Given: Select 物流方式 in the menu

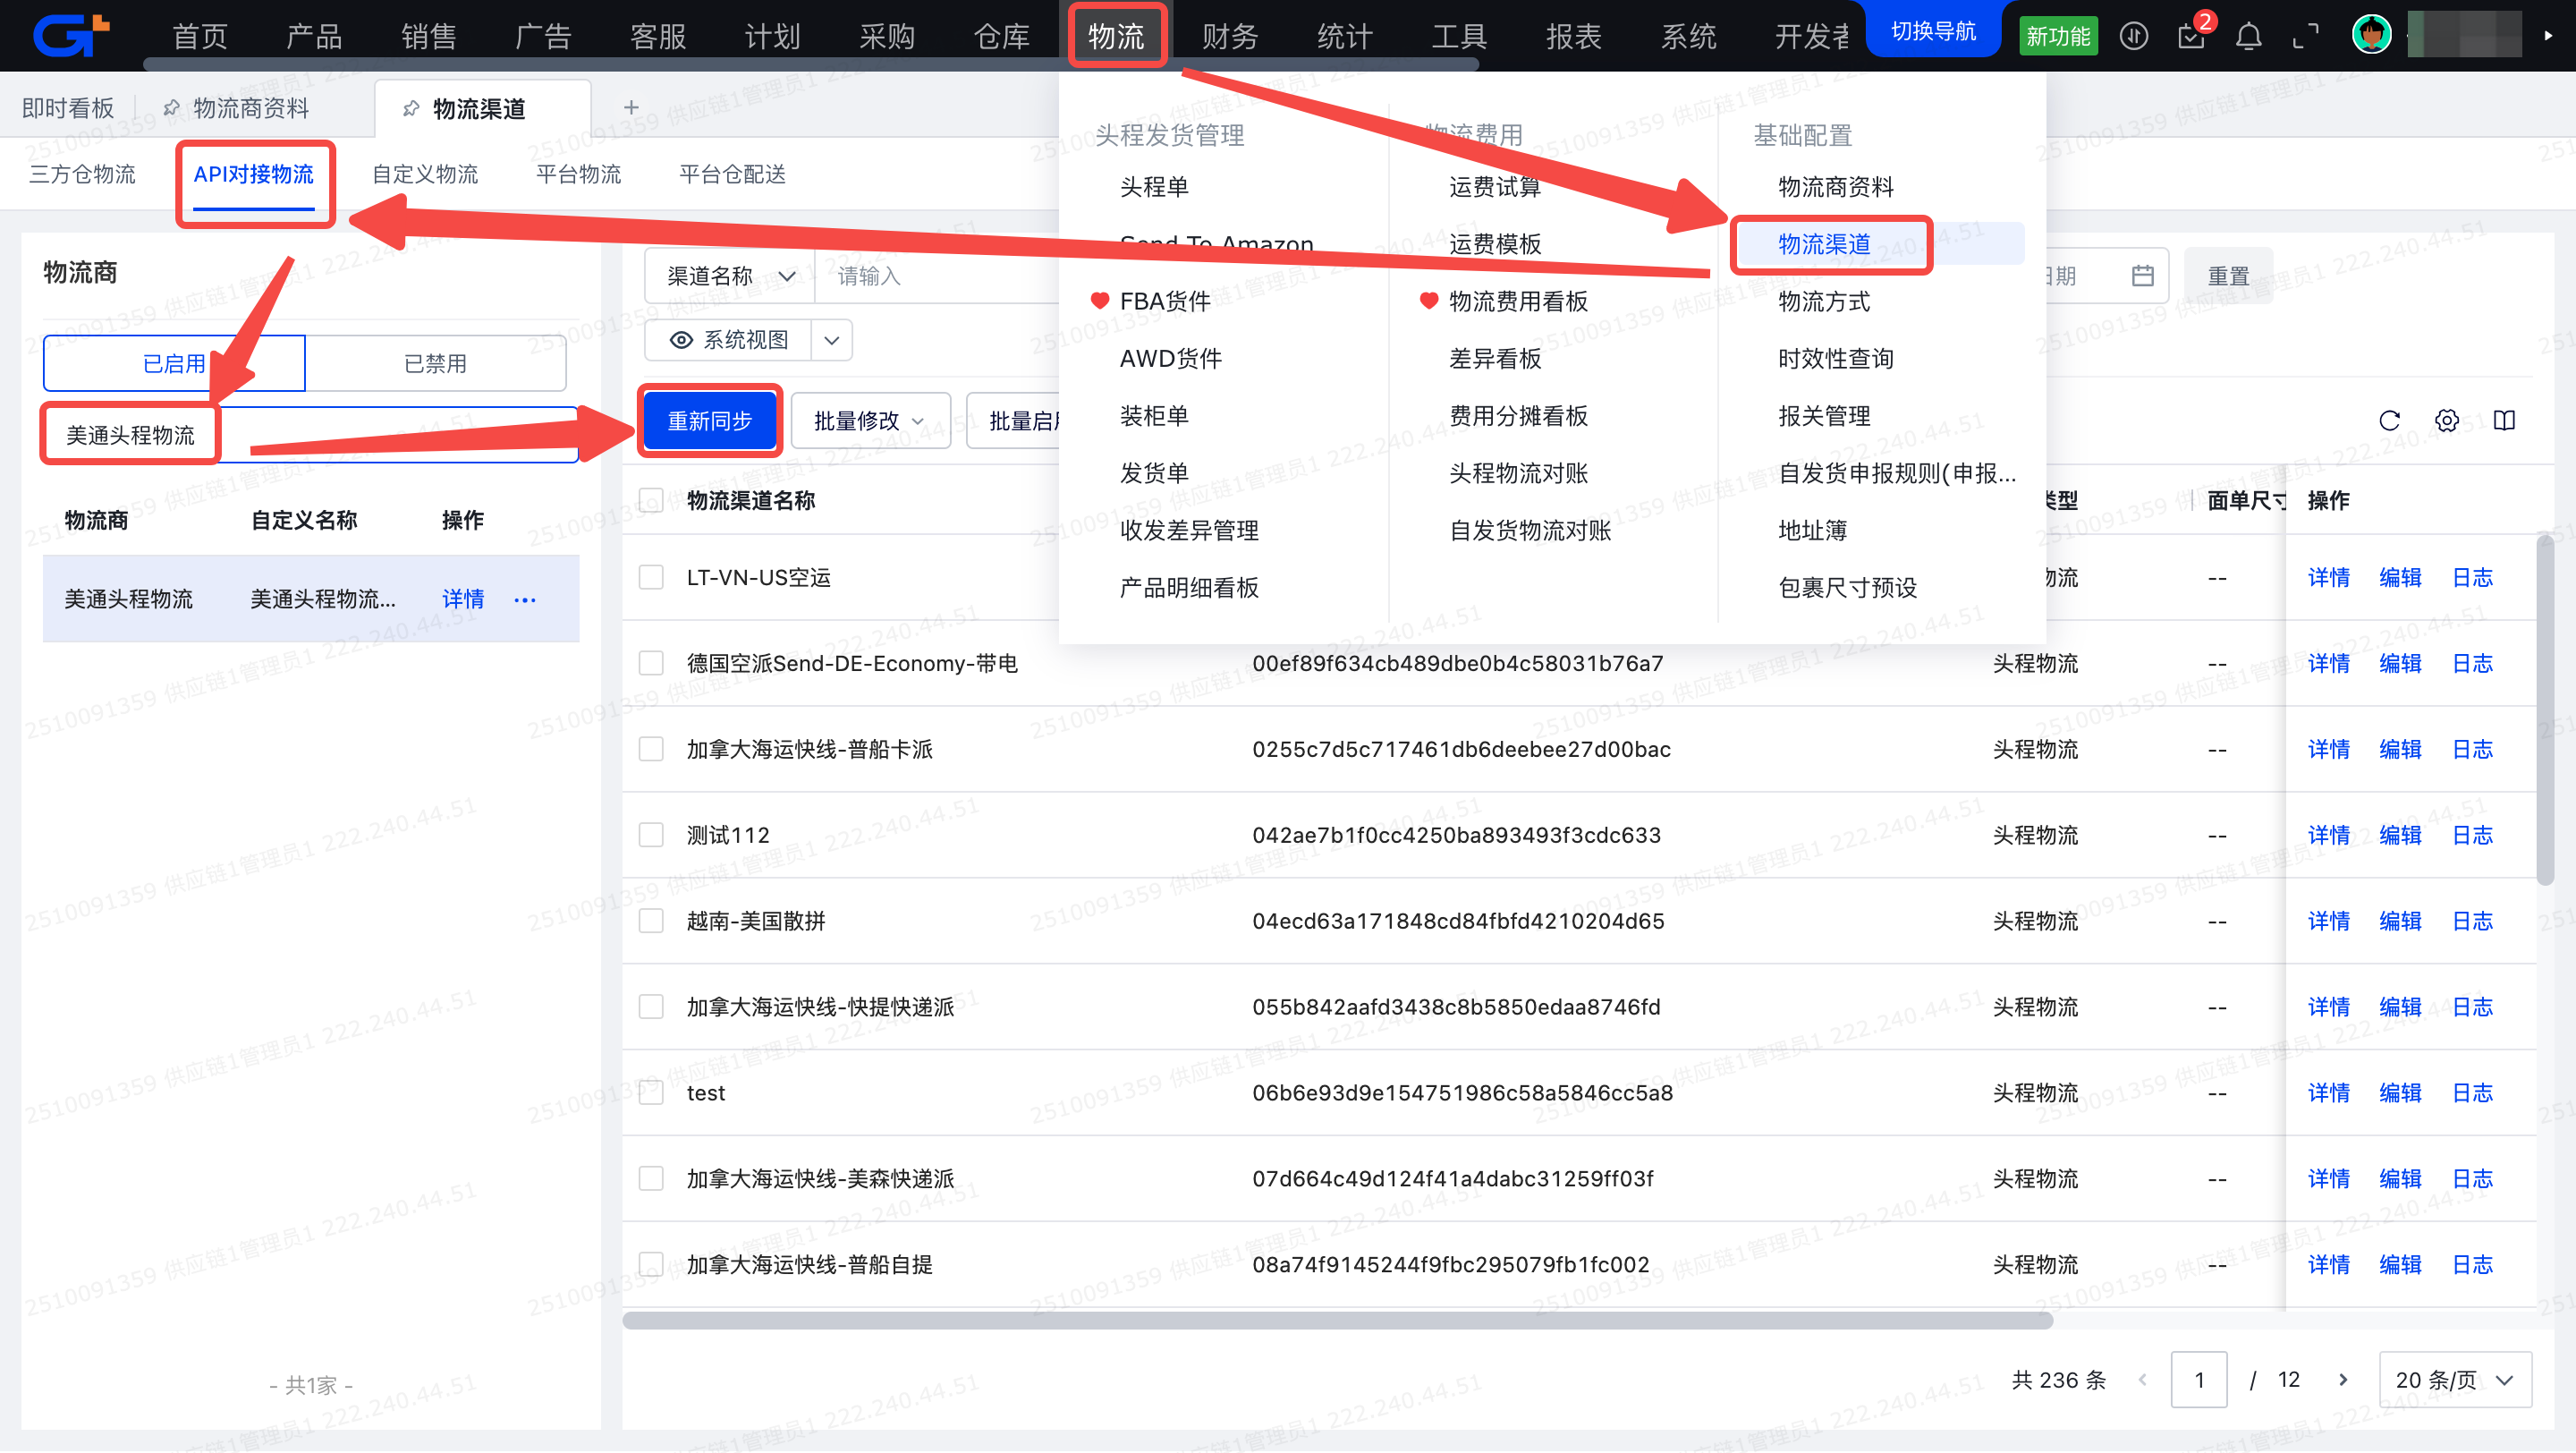Looking at the screenshot, I should tap(1823, 302).
